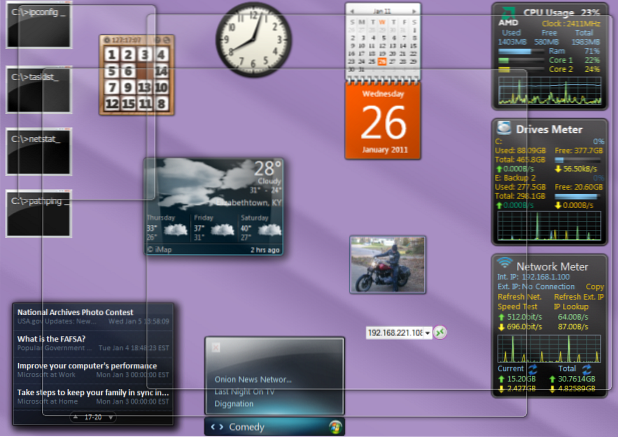Screen dimensions: 618x437
Task: Click the analog clock gadget
Action: click(245, 30)
